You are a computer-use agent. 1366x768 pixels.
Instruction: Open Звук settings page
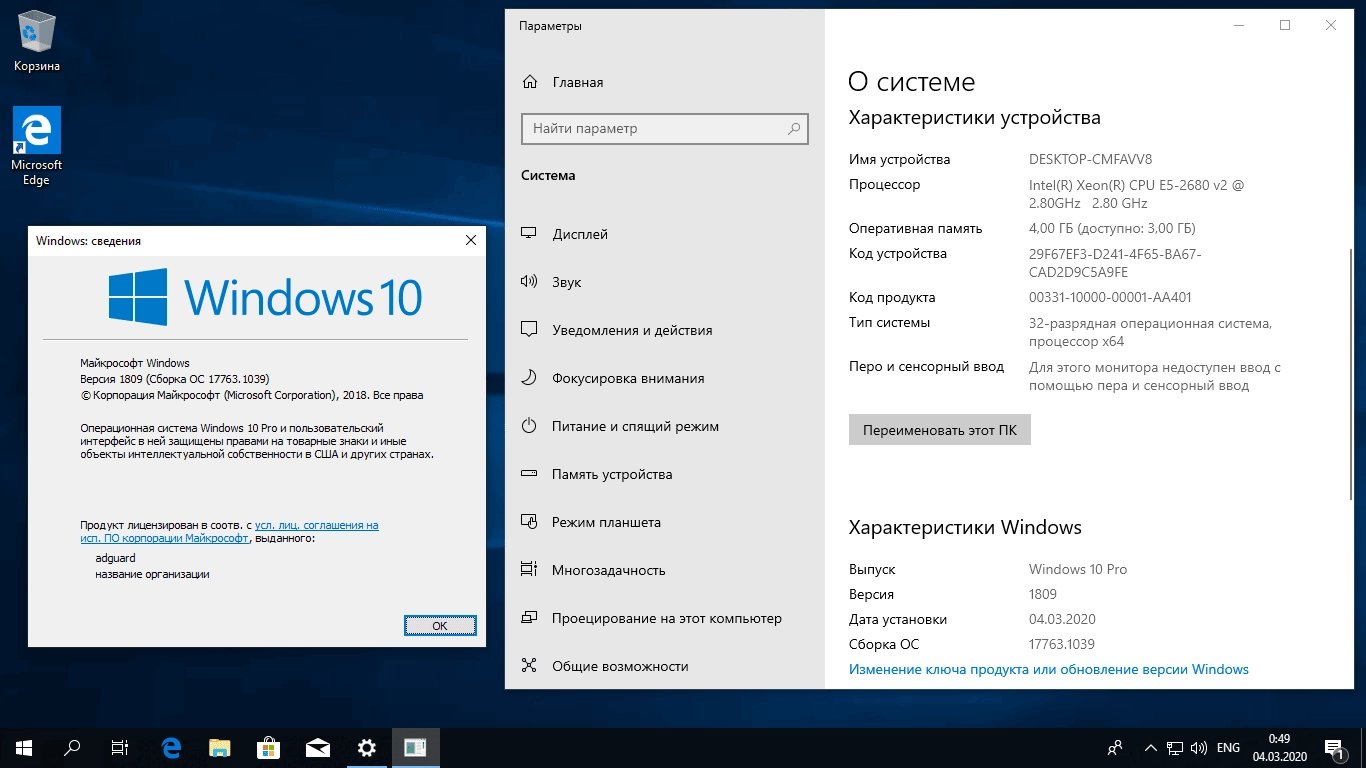coord(665,282)
